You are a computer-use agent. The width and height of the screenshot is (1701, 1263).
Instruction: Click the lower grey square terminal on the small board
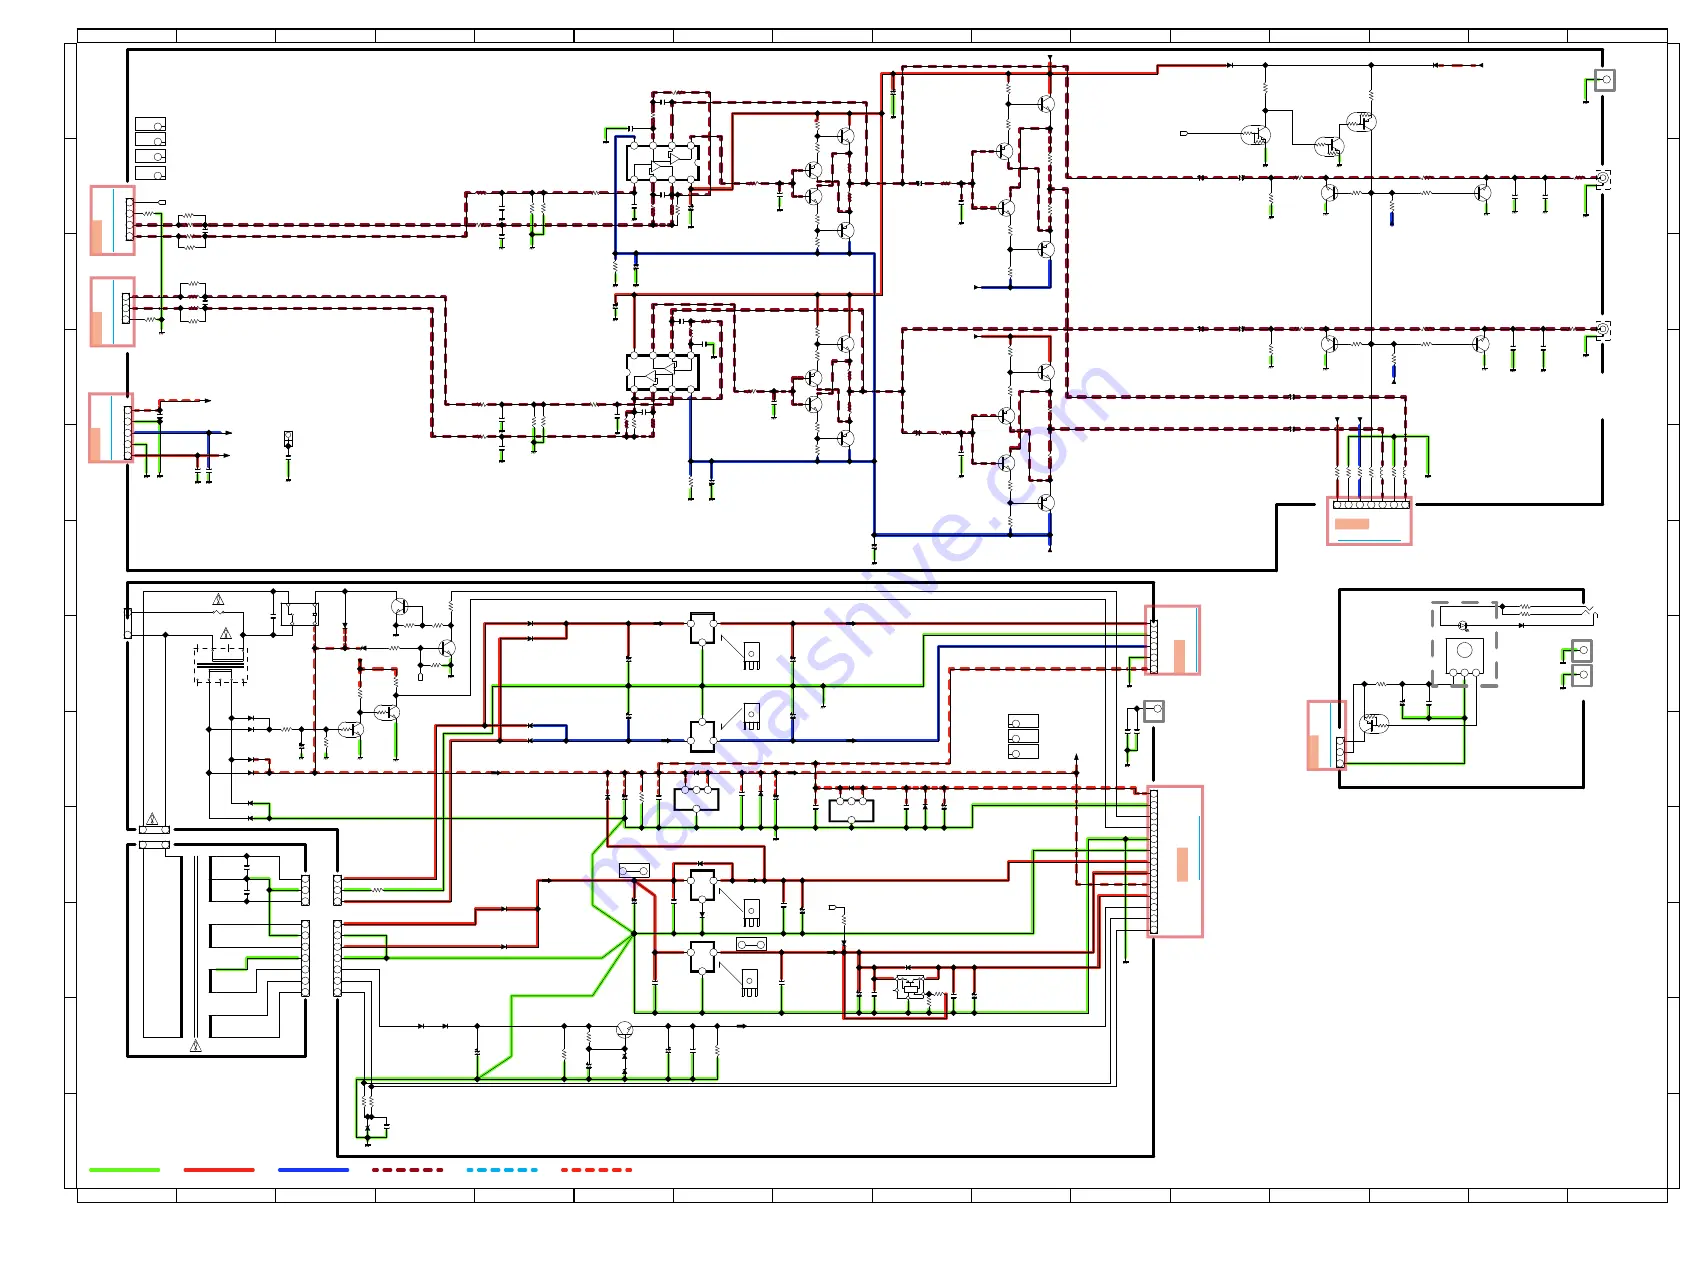(x=1581, y=675)
